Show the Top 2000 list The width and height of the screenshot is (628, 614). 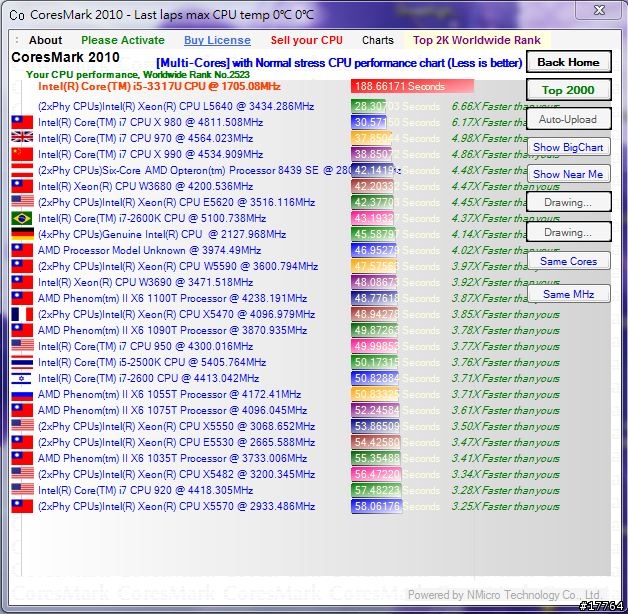click(568, 90)
